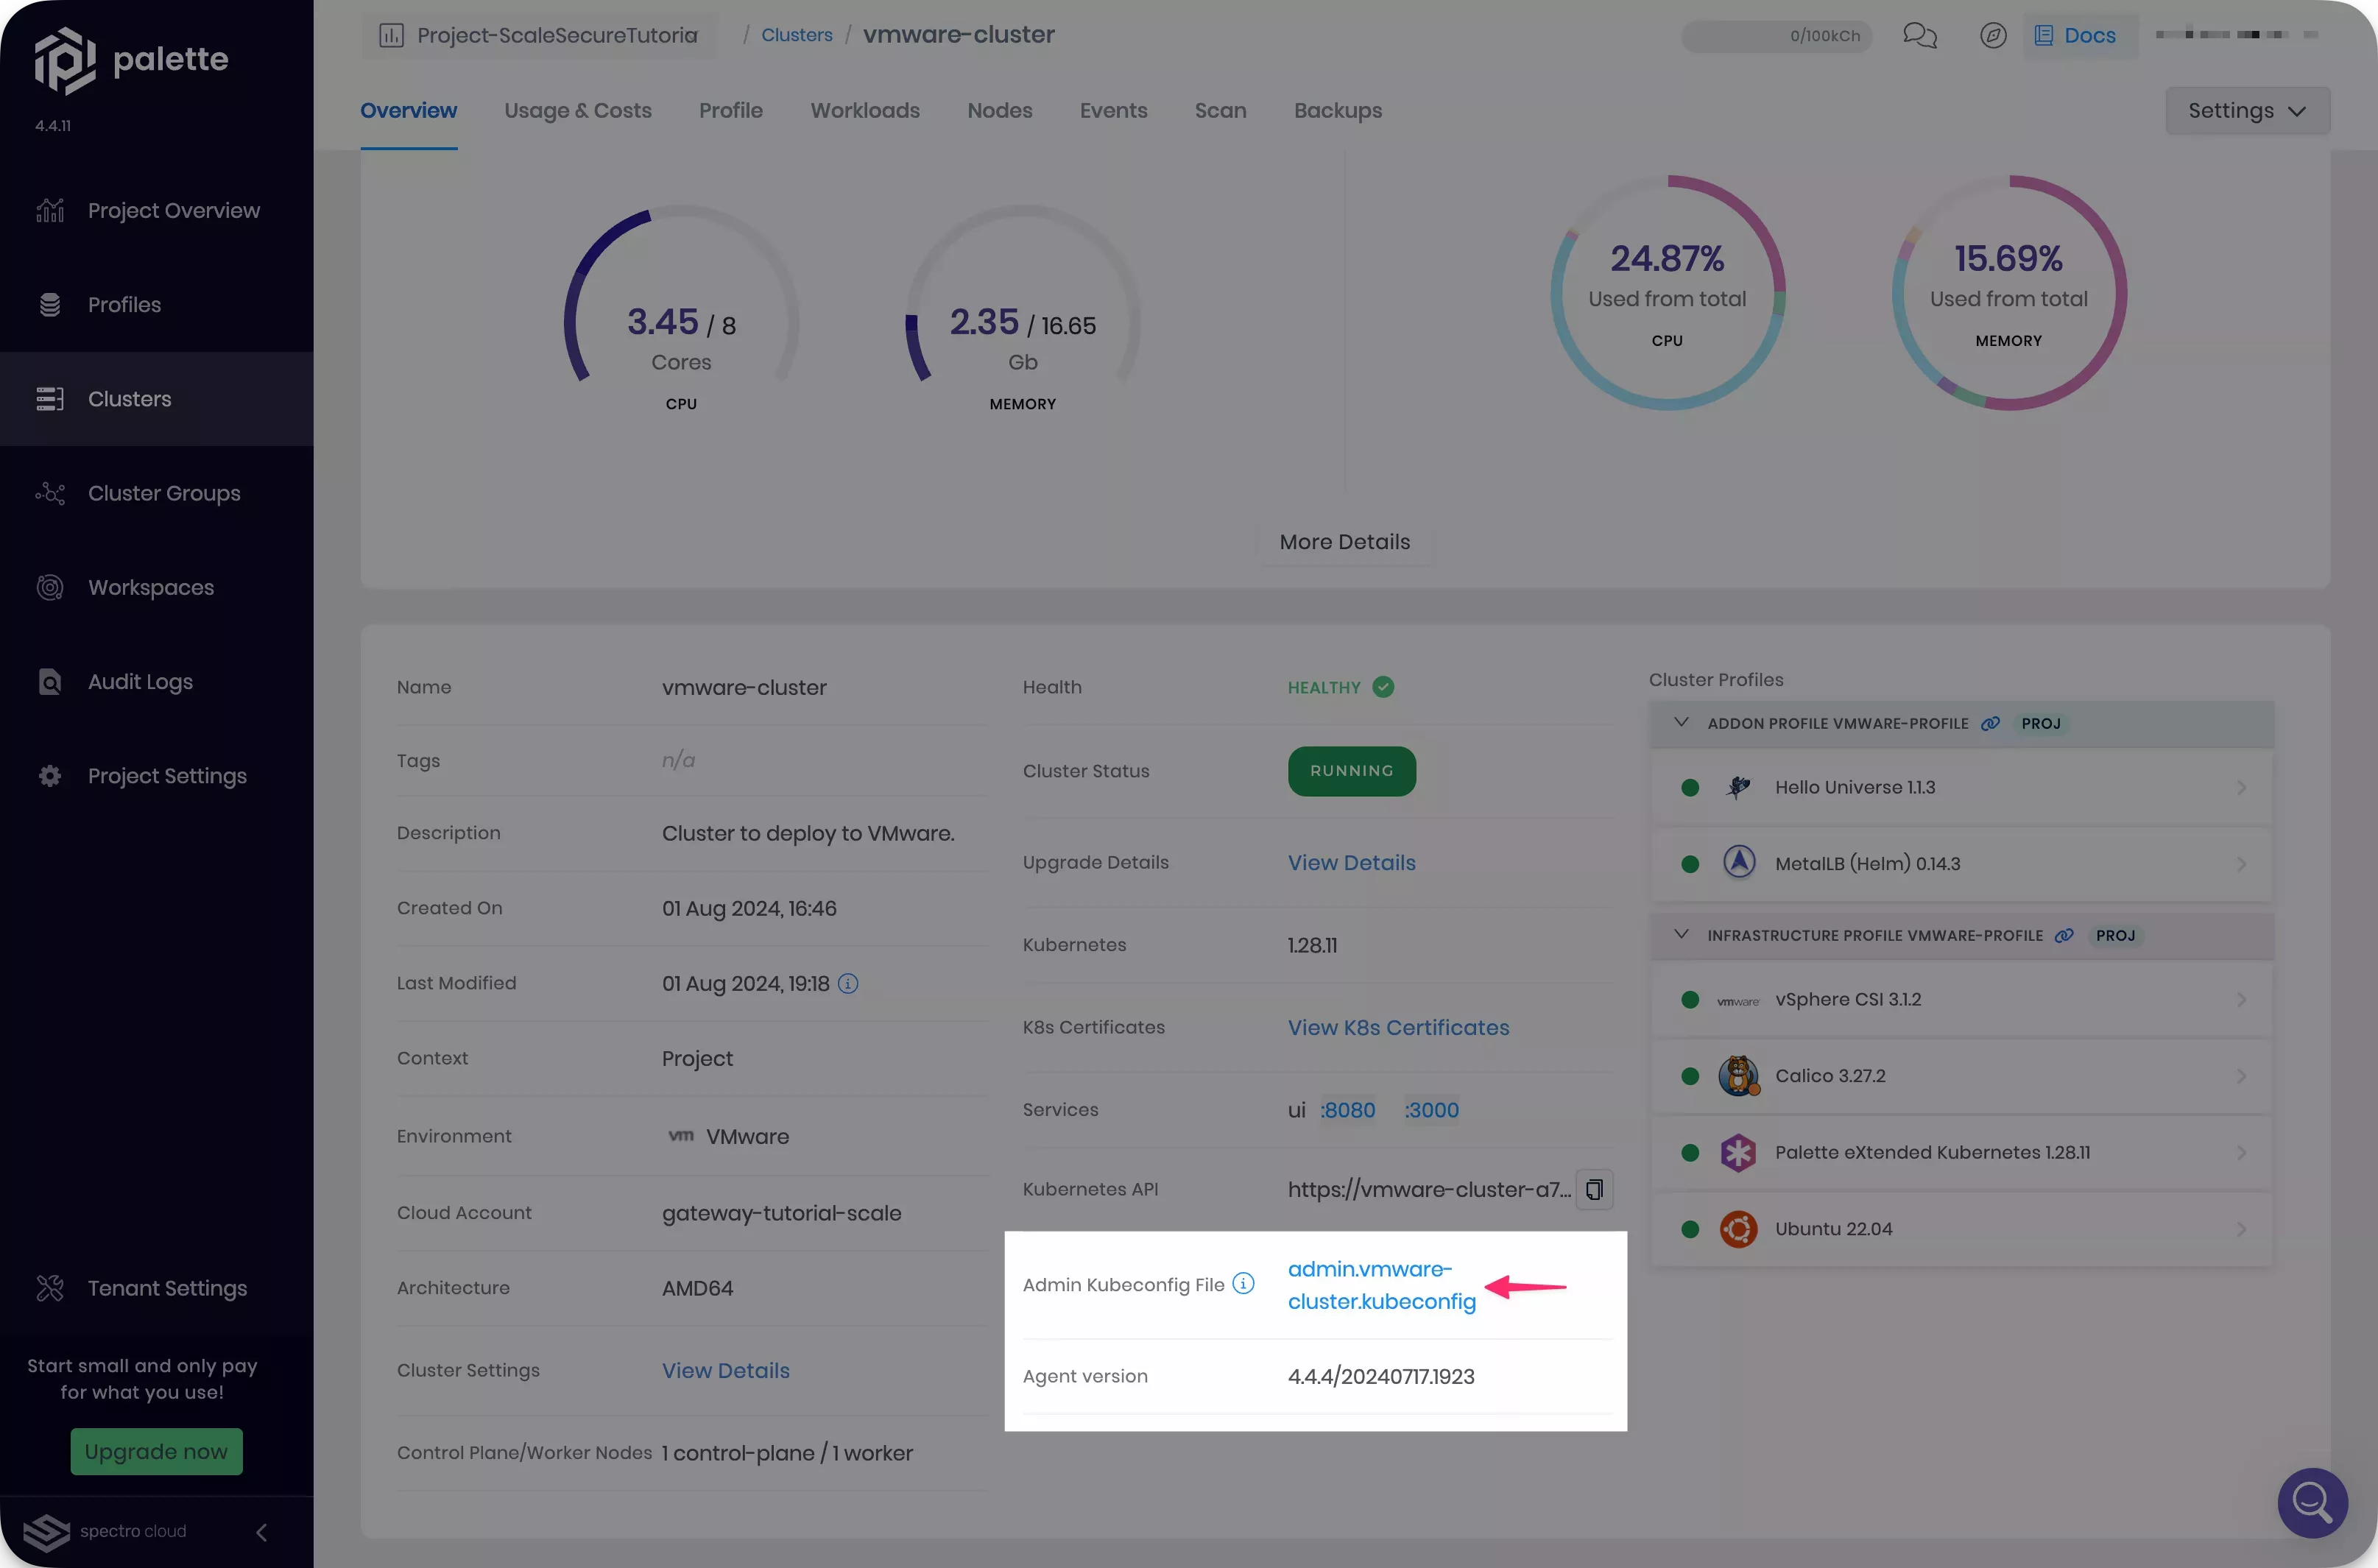Stay on the Overview tab
2378x1568 pixels.
[x=408, y=110]
